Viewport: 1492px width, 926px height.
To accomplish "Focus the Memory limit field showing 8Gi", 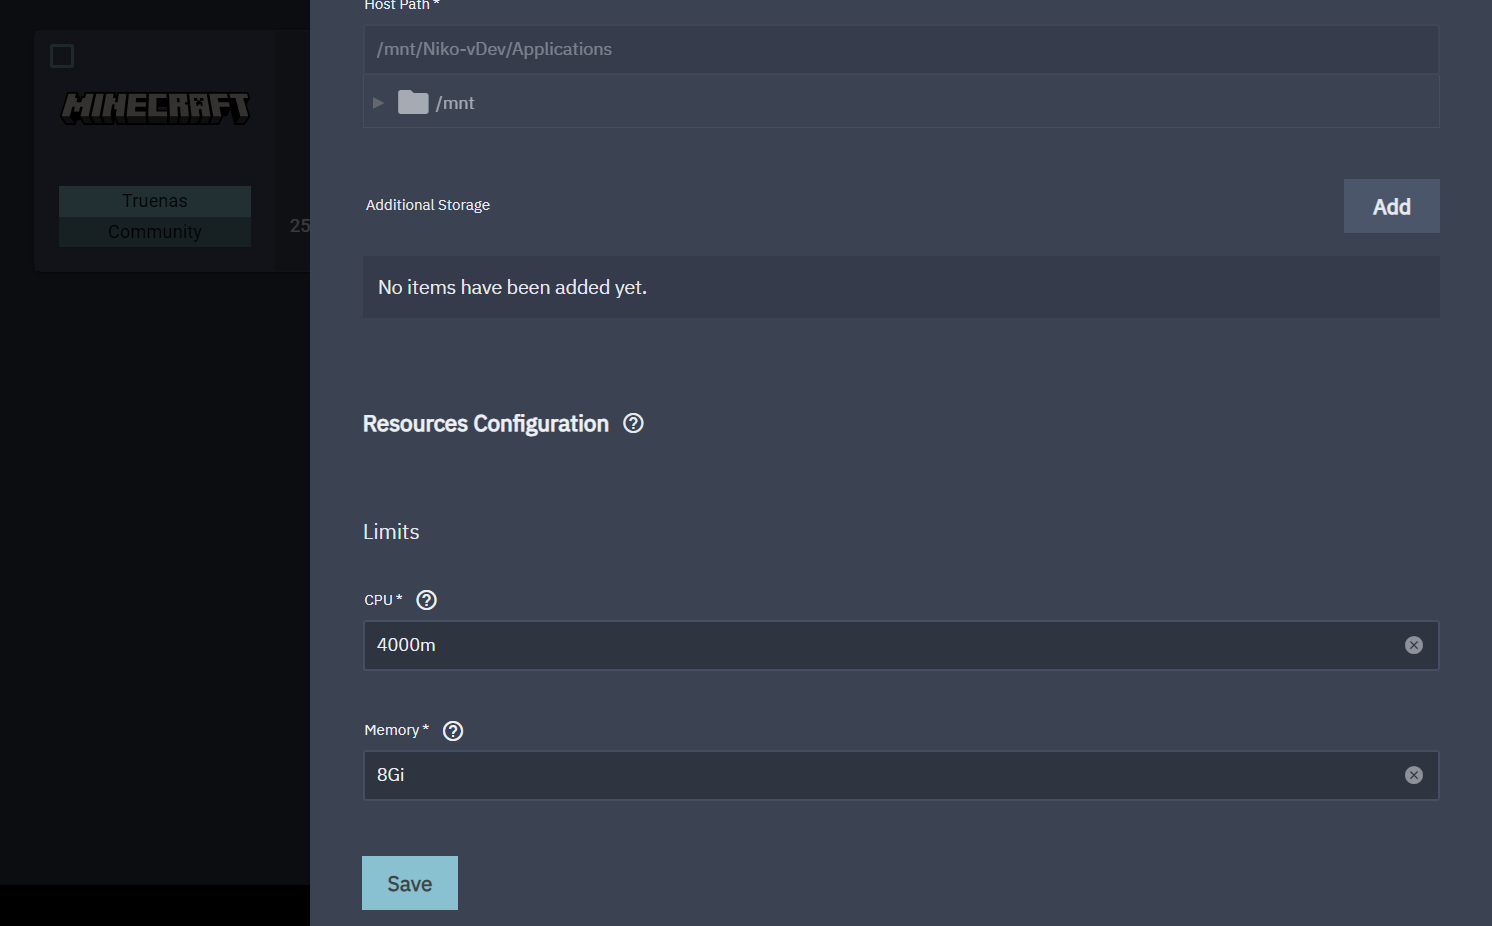I will point(880,775).
